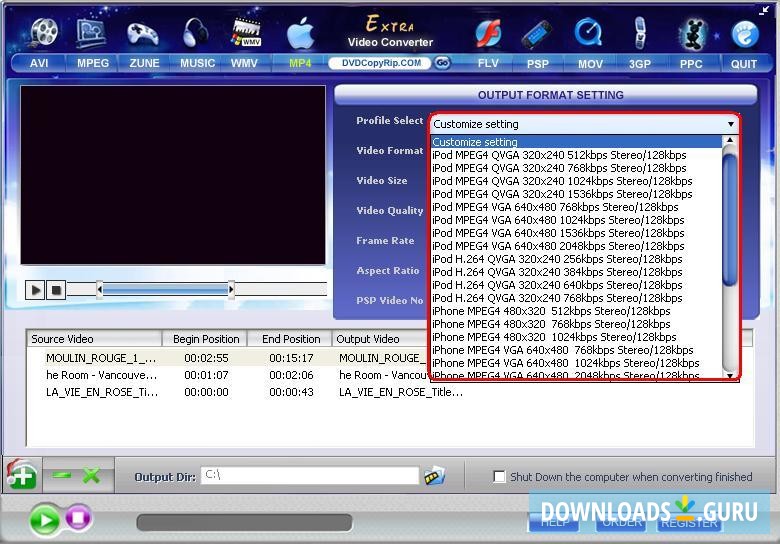Choose iPhone MPEG4 VGA 640x480 1024kbps profile
The height and width of the screenshot is (544, 780).
(x=577, y=363)
